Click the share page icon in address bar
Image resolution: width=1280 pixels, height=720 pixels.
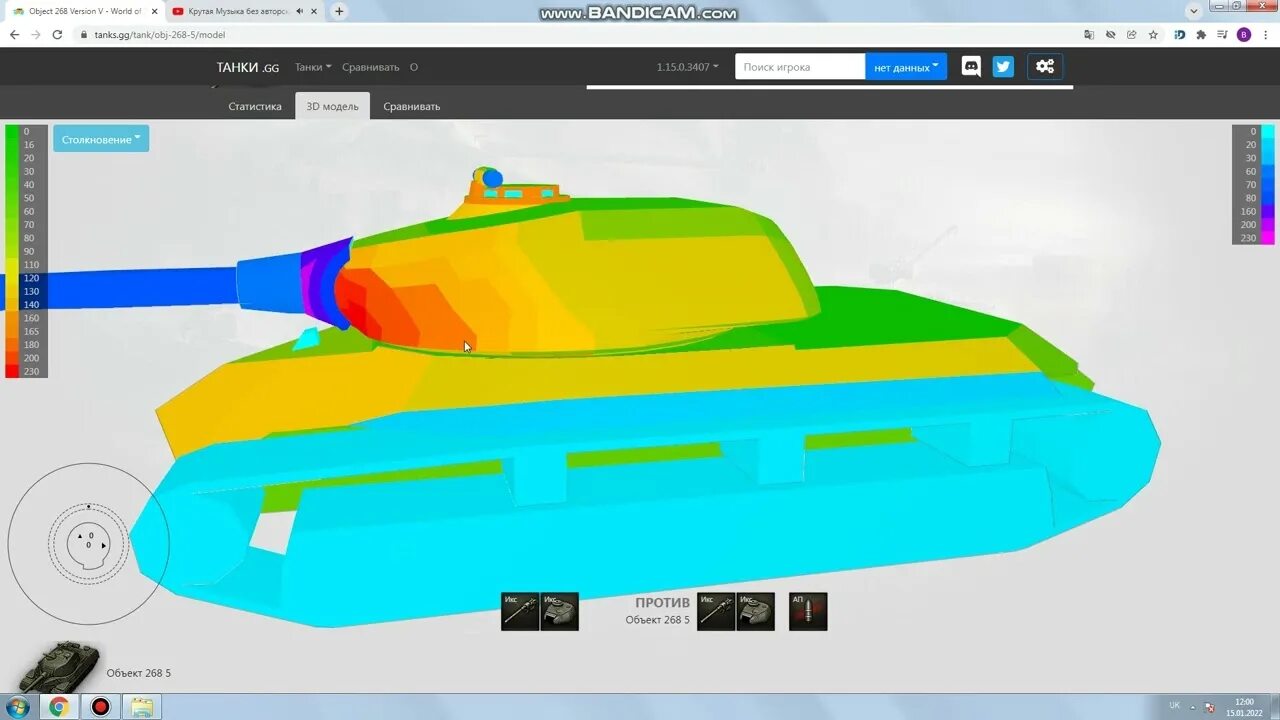click(1132, 34)
